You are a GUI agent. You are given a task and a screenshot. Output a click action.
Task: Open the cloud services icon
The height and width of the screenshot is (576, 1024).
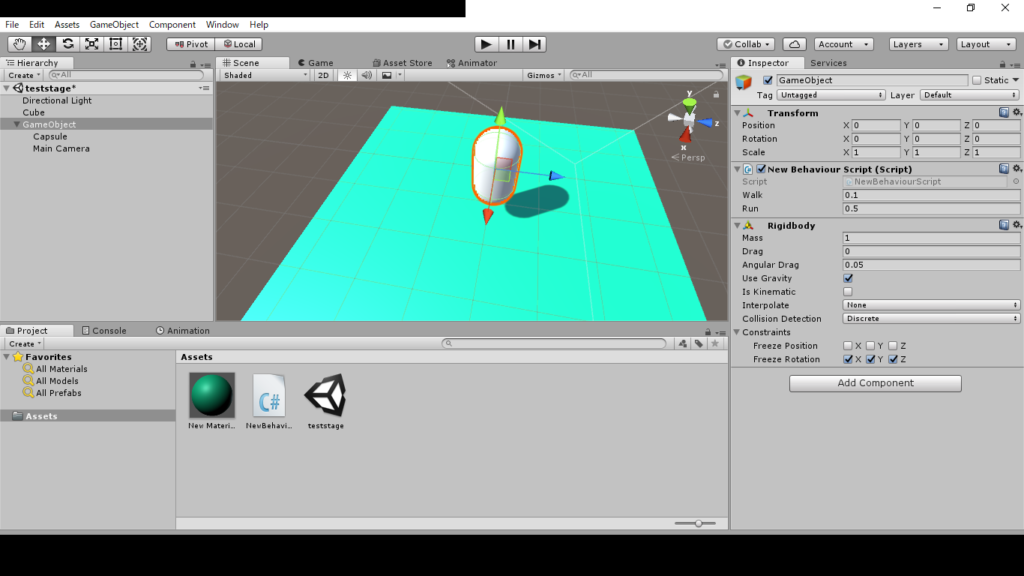[794, 44]
